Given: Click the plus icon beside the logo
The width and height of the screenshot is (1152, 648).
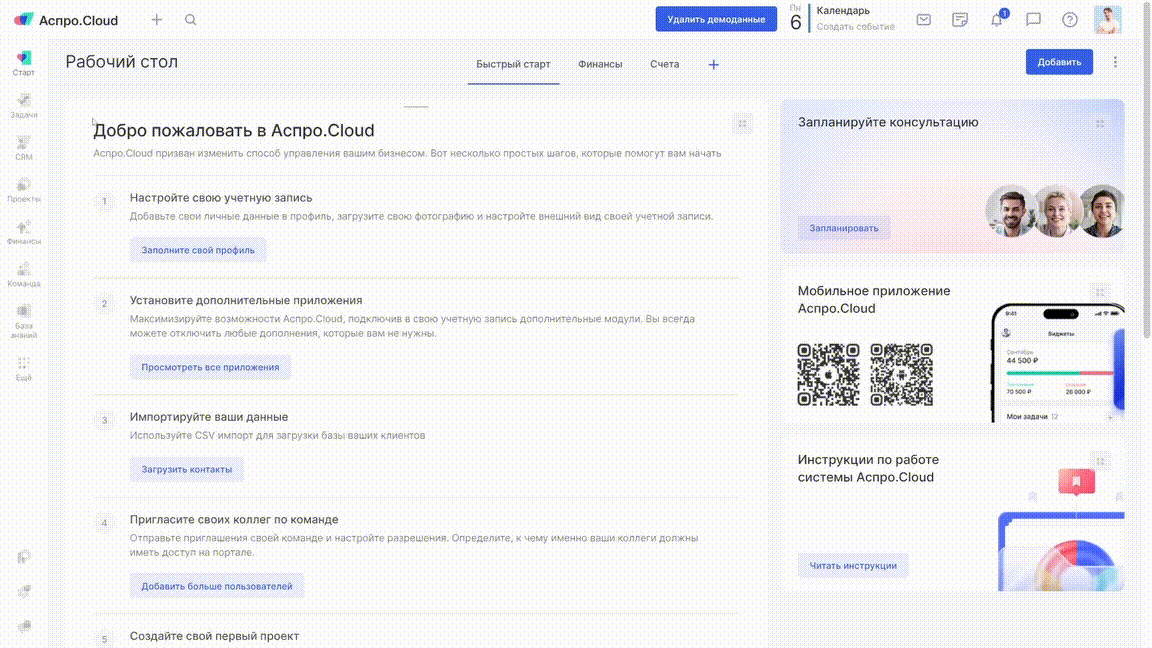Looking at the screenshot, I should 156,20.
